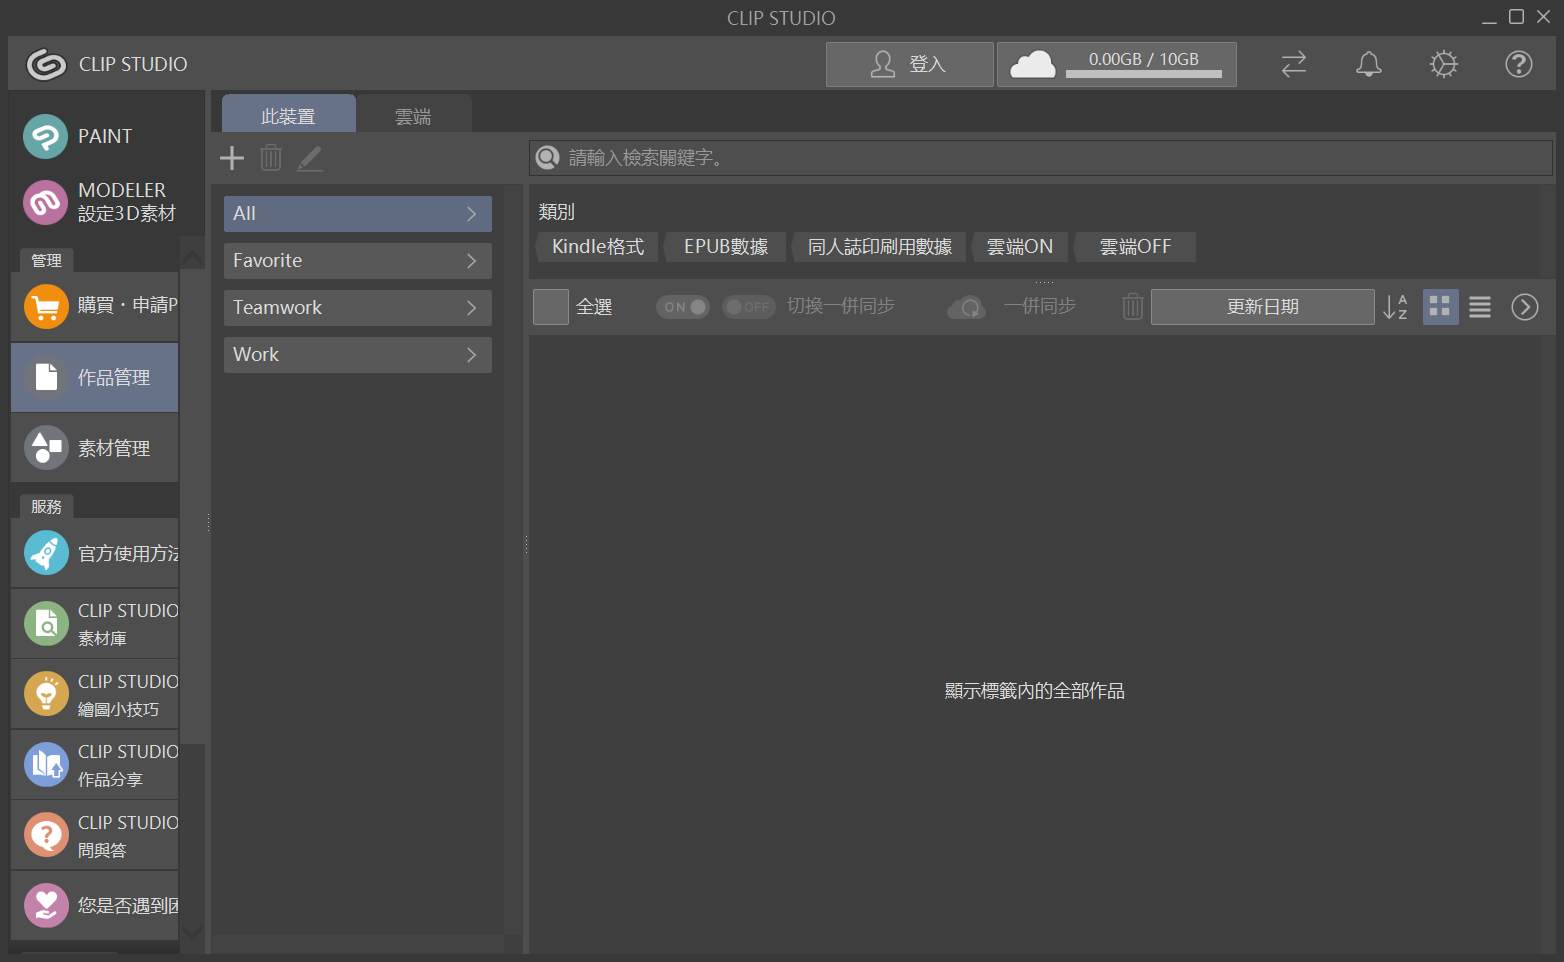
Task: Delete tag with trash icon in tag toolbar
Action: (271, 158)
